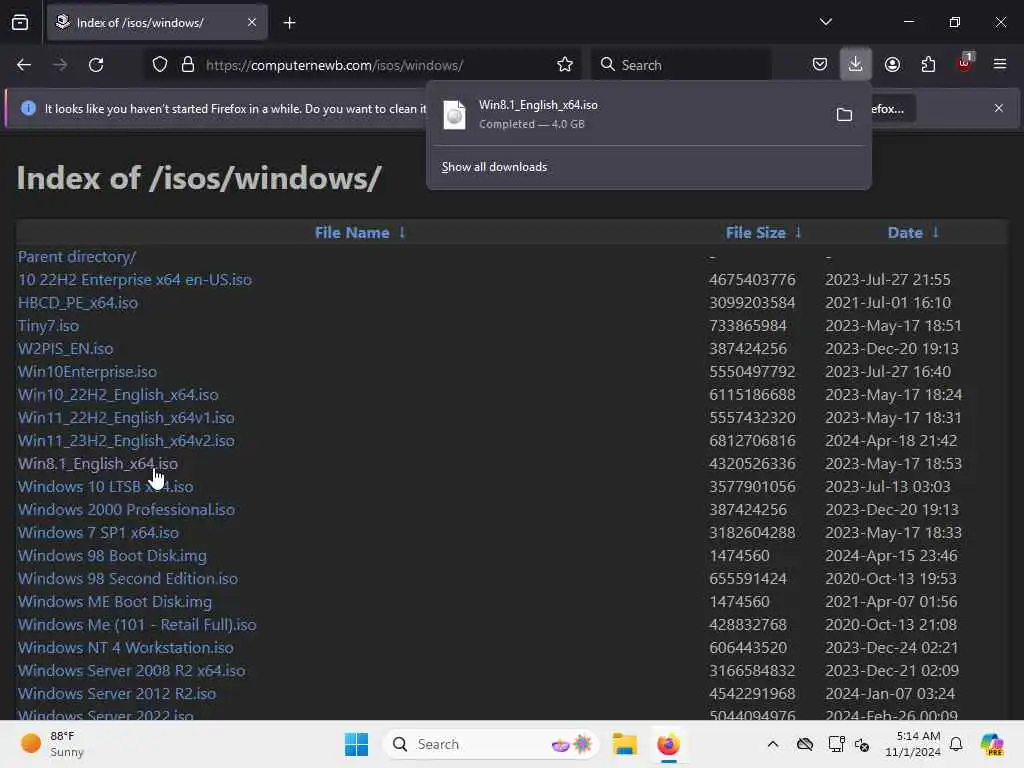This screenshot has width=1024, height=768.
Task: Open the list all tabs chevron
Action: 825,22
